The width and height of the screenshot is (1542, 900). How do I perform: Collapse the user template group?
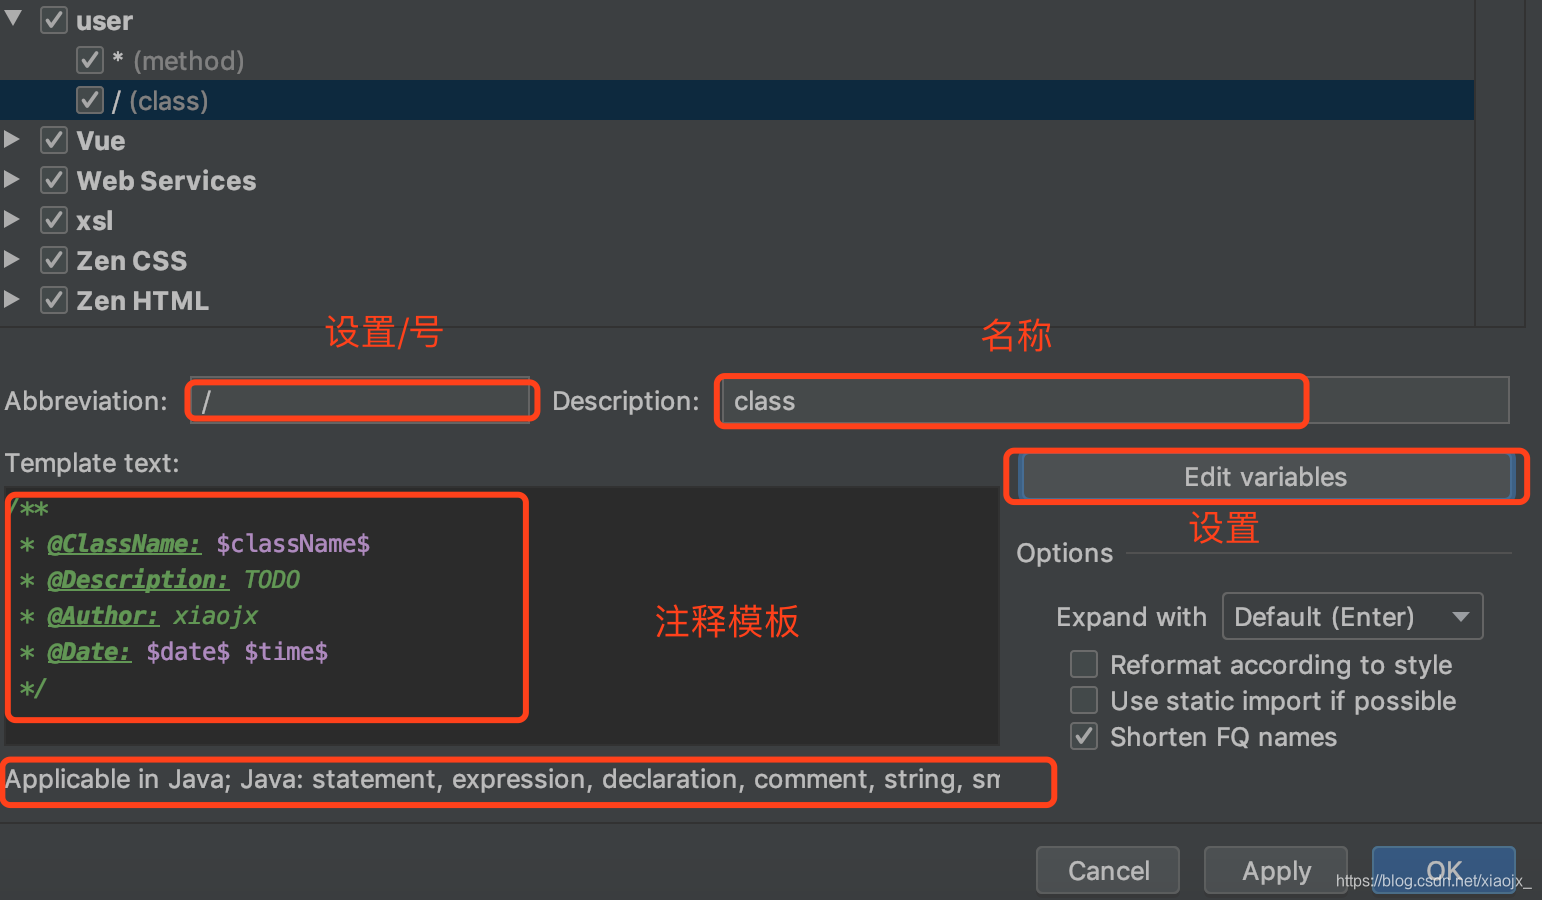13,18
